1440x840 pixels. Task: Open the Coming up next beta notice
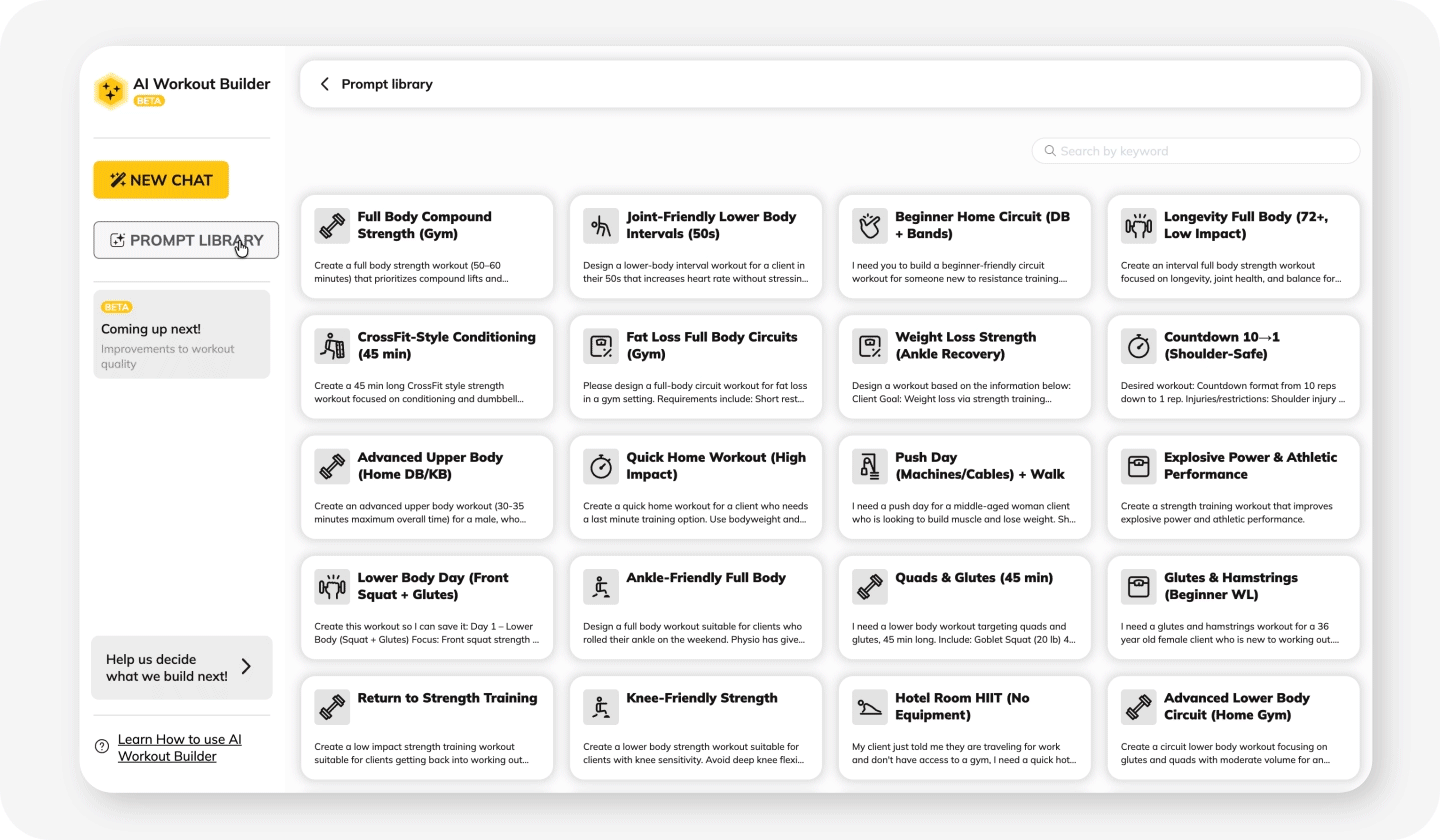tap(181, 334)
